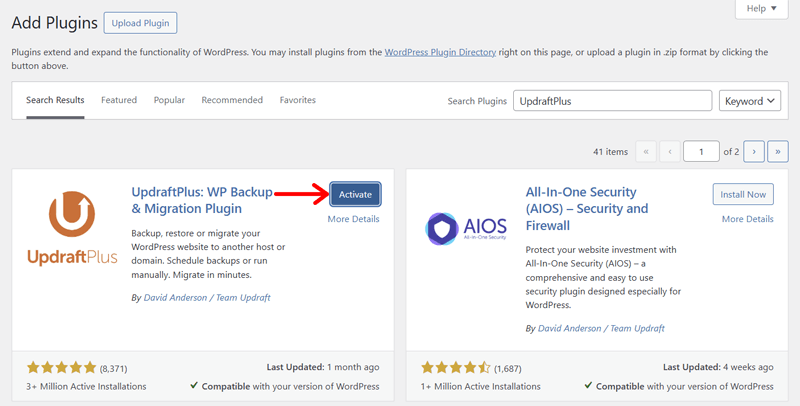
Task: Click All-In-One Security star rating
Action: [x=455, y=368]
